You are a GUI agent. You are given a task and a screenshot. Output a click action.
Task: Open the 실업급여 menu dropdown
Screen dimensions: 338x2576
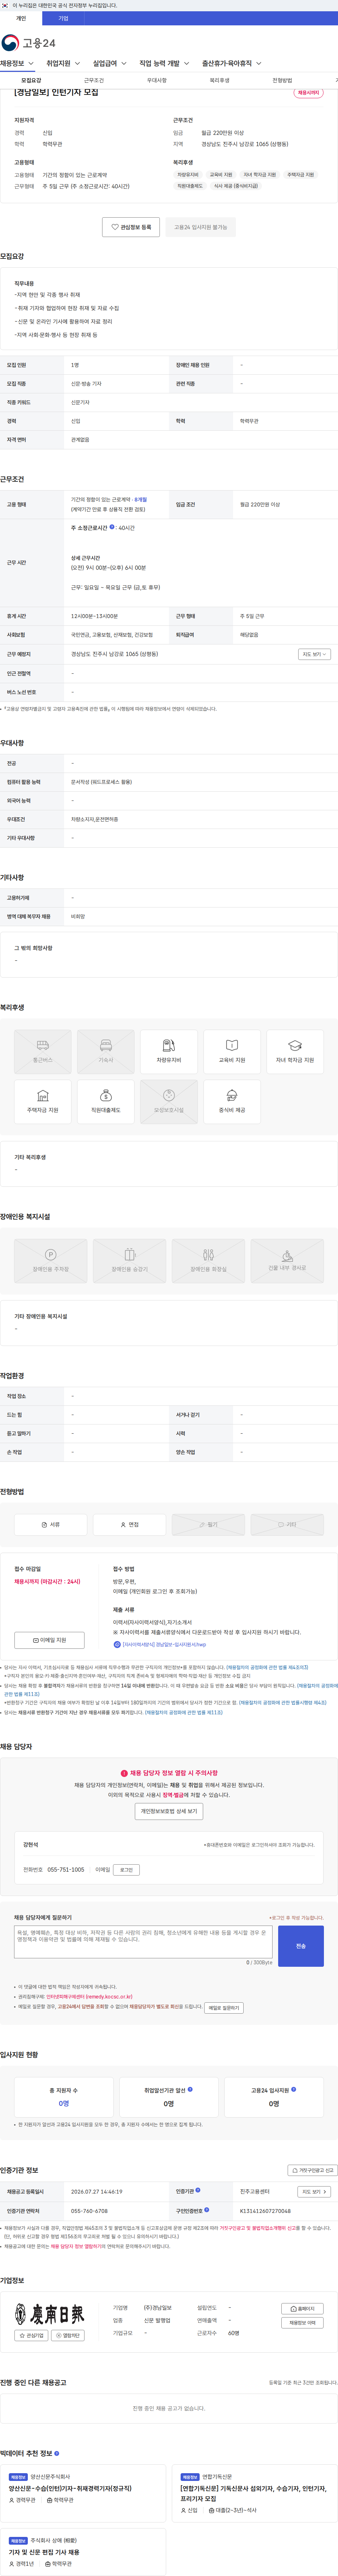(109, 63)
